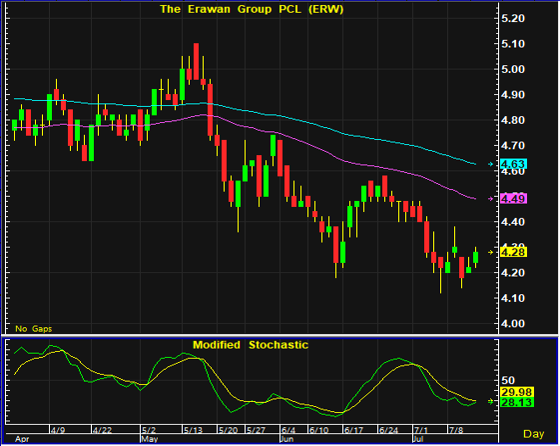Click the 4.70 price axis label
This screenshot has height=446, width=560.
pyautogui.click(x=513, y=145)
